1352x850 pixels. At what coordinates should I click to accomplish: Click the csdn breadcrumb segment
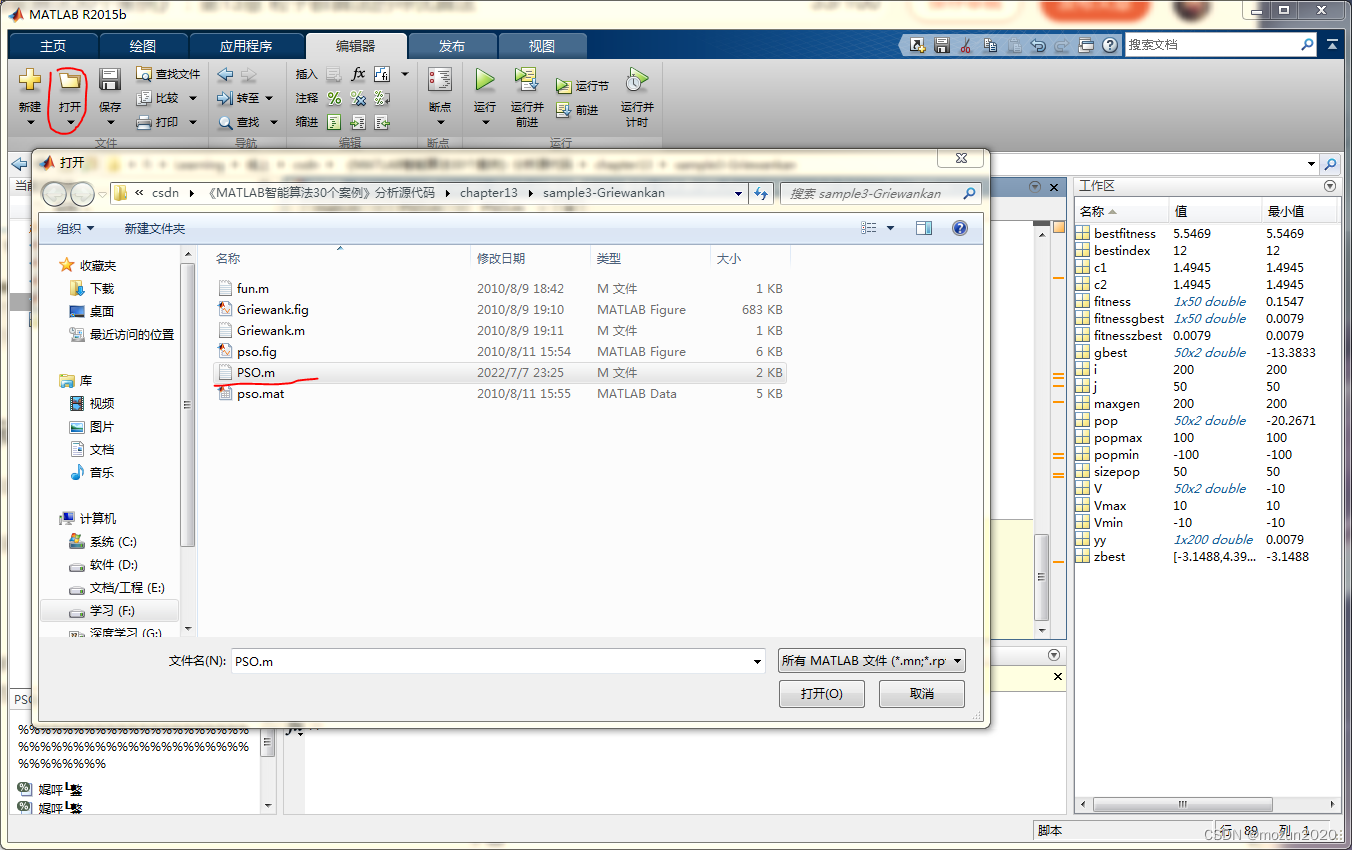coord(165,193)
